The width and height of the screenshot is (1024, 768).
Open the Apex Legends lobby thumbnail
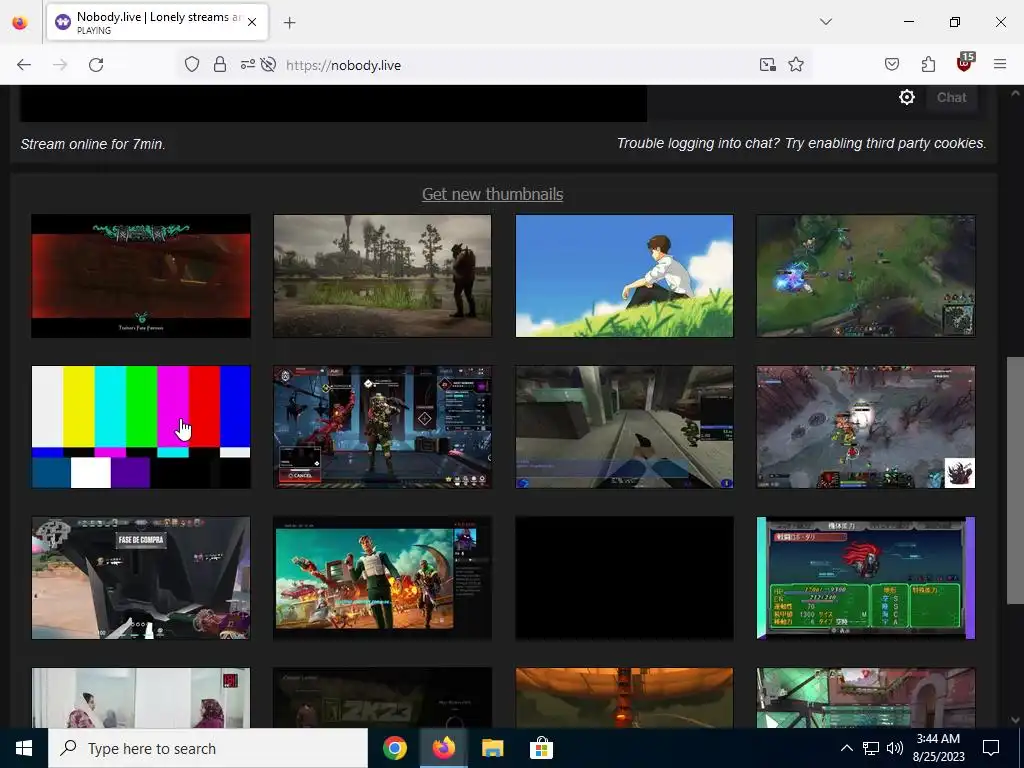coord(382,427)
